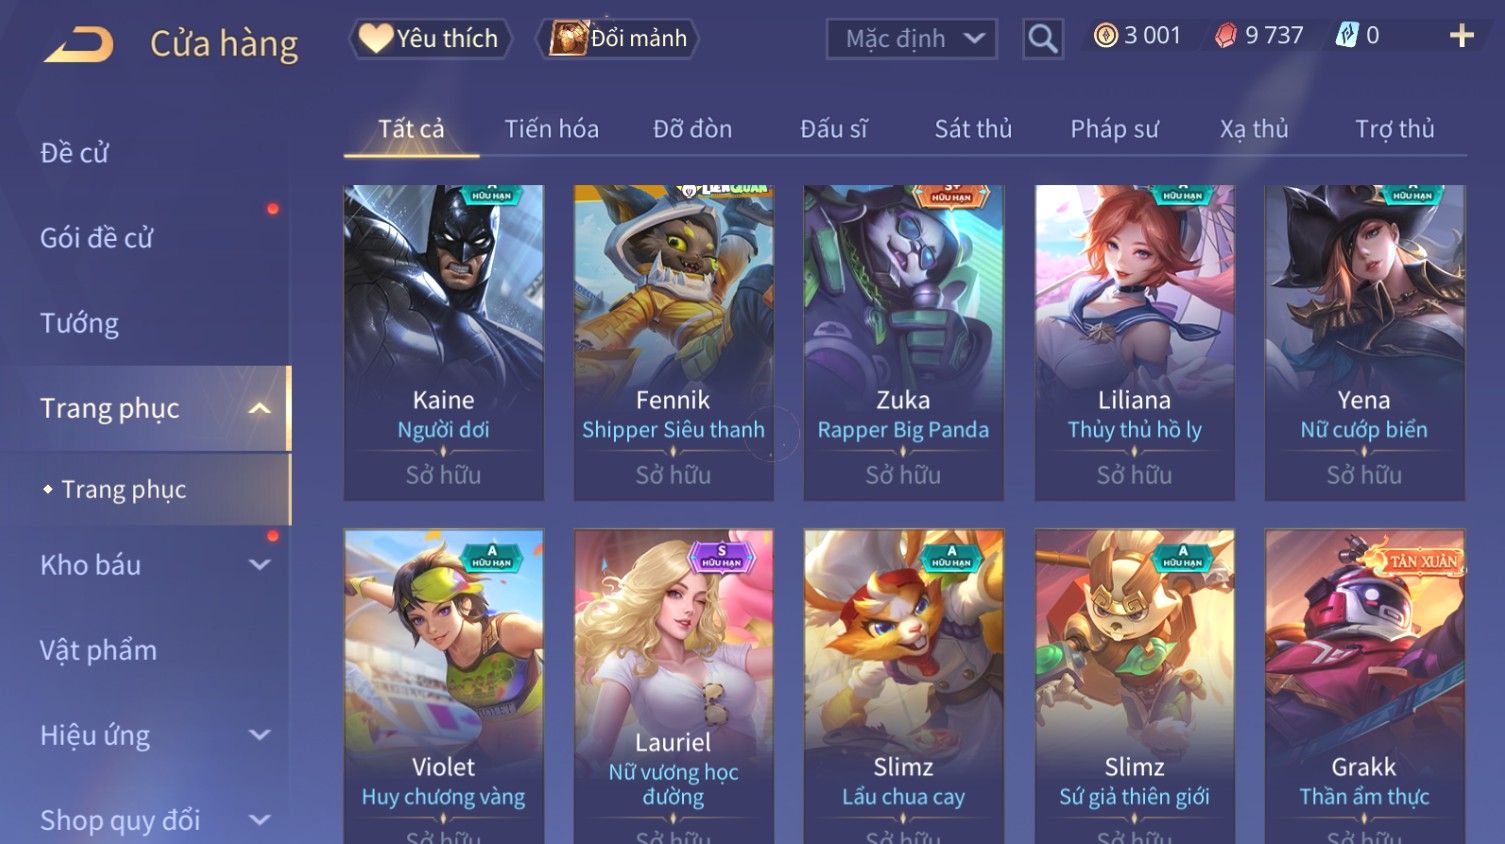Click the red ruby currency icon
The image size is (1505, 844).
tap(1225, 36)
